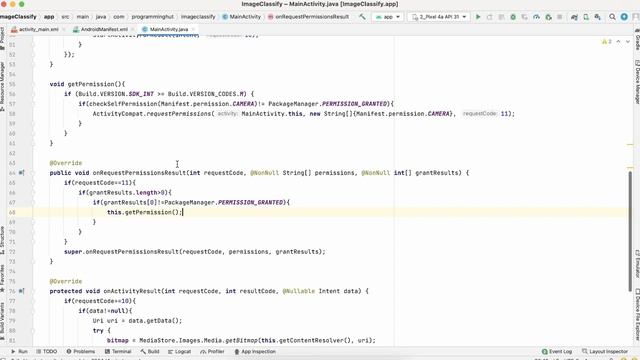The image size is (640, 360).
Task: Place cursor on this.getPermission(); line
Action: pyautogui.click(x=144, y=212)
